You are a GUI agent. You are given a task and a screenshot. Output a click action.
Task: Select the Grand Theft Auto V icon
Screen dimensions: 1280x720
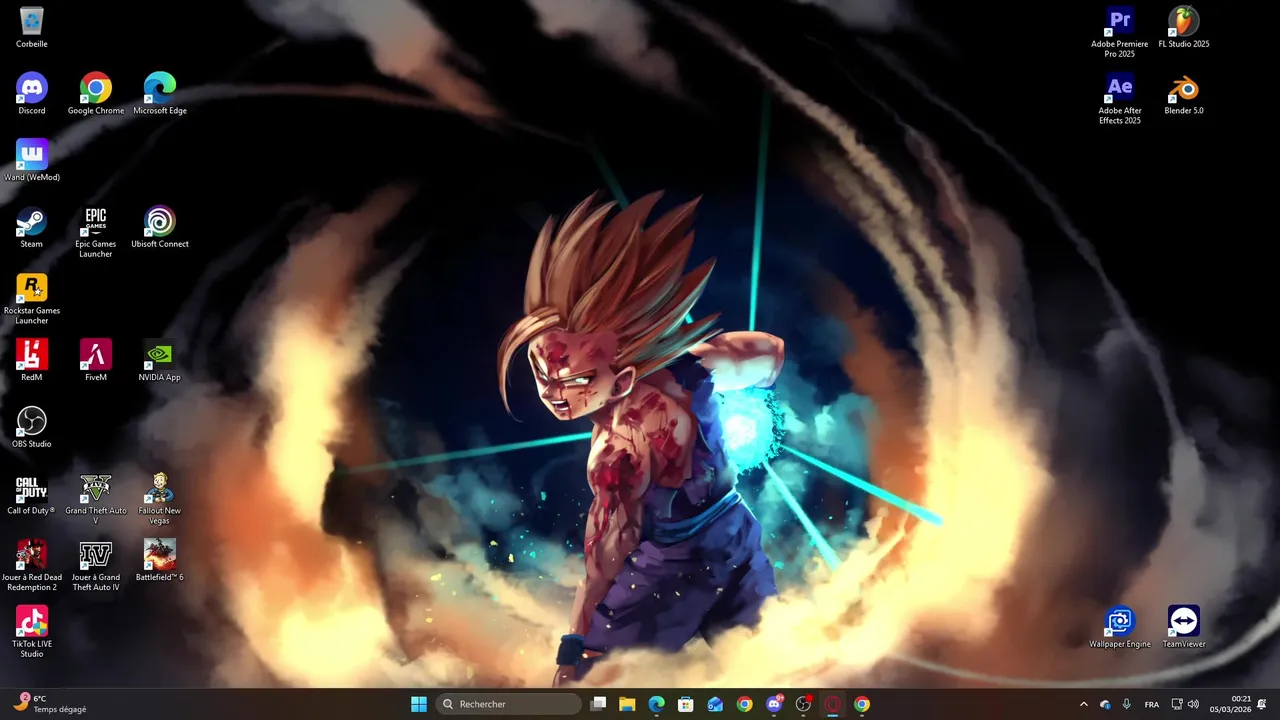96,499
